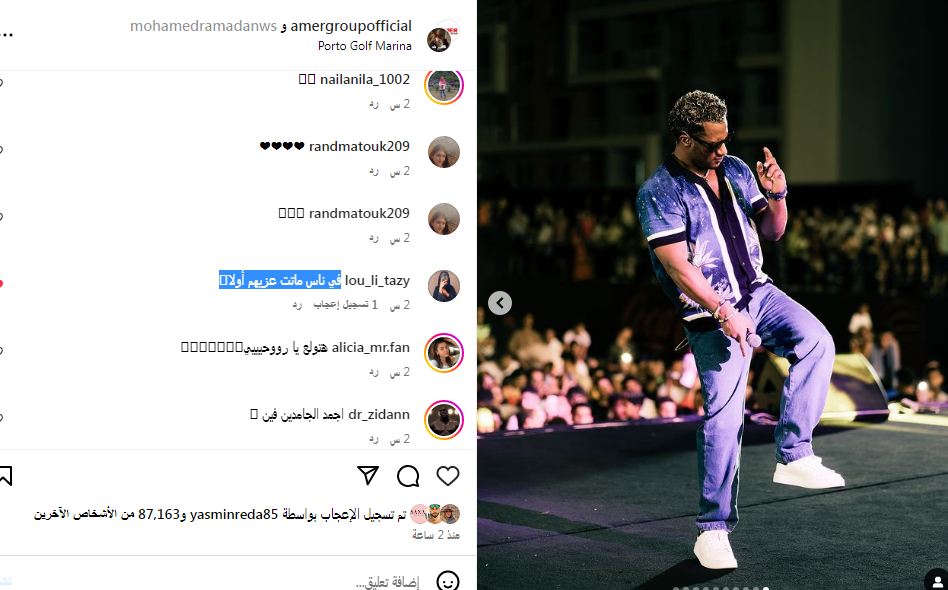Like the post with the heart icon
Screen dimensions: 948x590
(448, 476)
